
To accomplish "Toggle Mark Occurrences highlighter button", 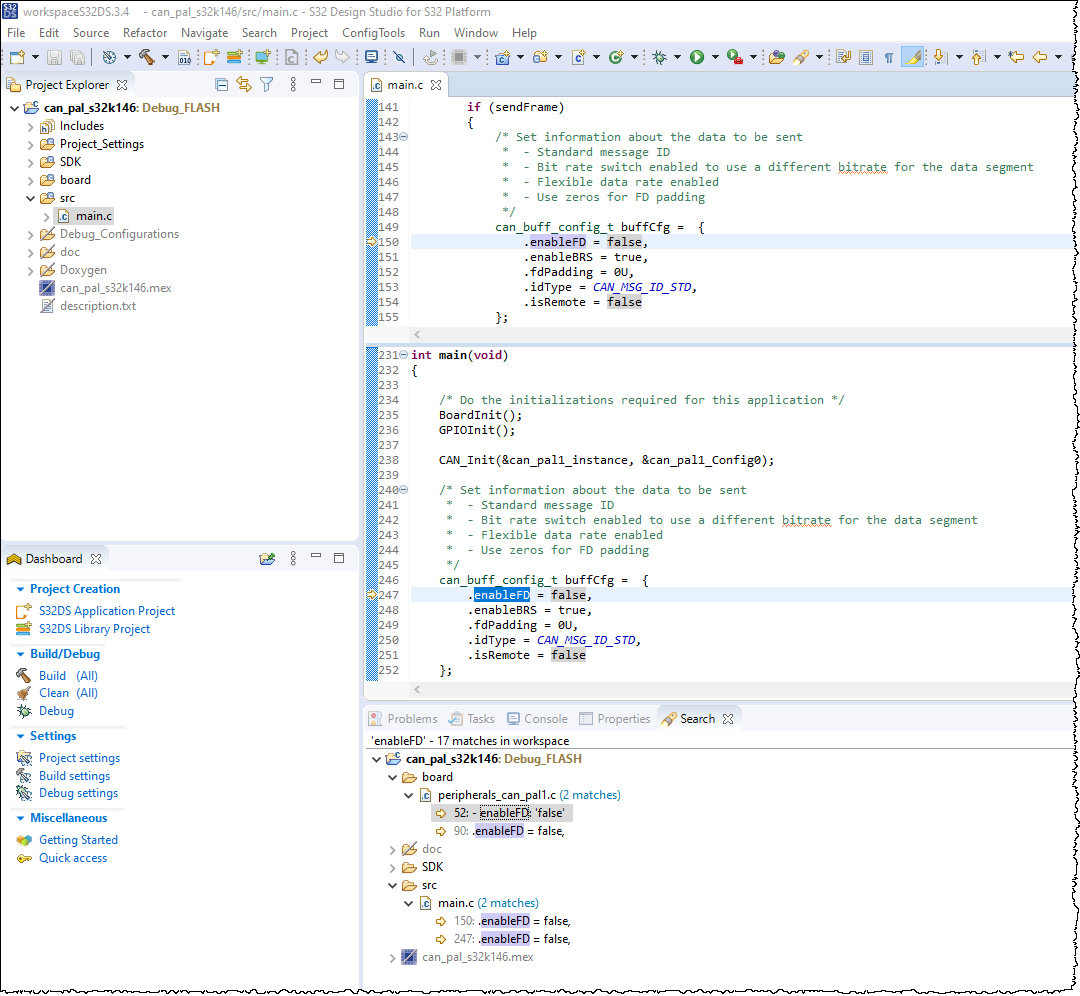I will point(912,57).
